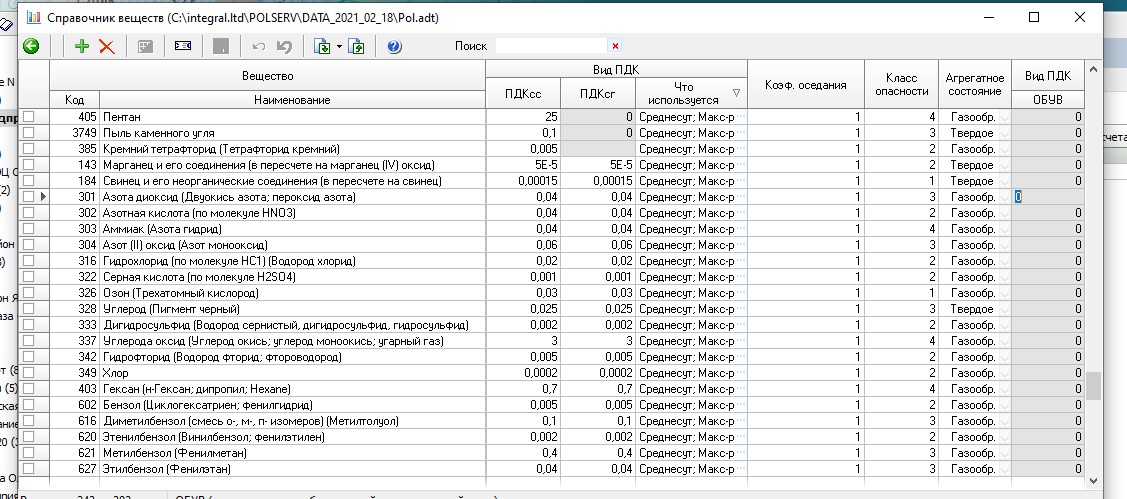
Task: Open dropdown arrow next to import icon
Action: click(339, 46)
